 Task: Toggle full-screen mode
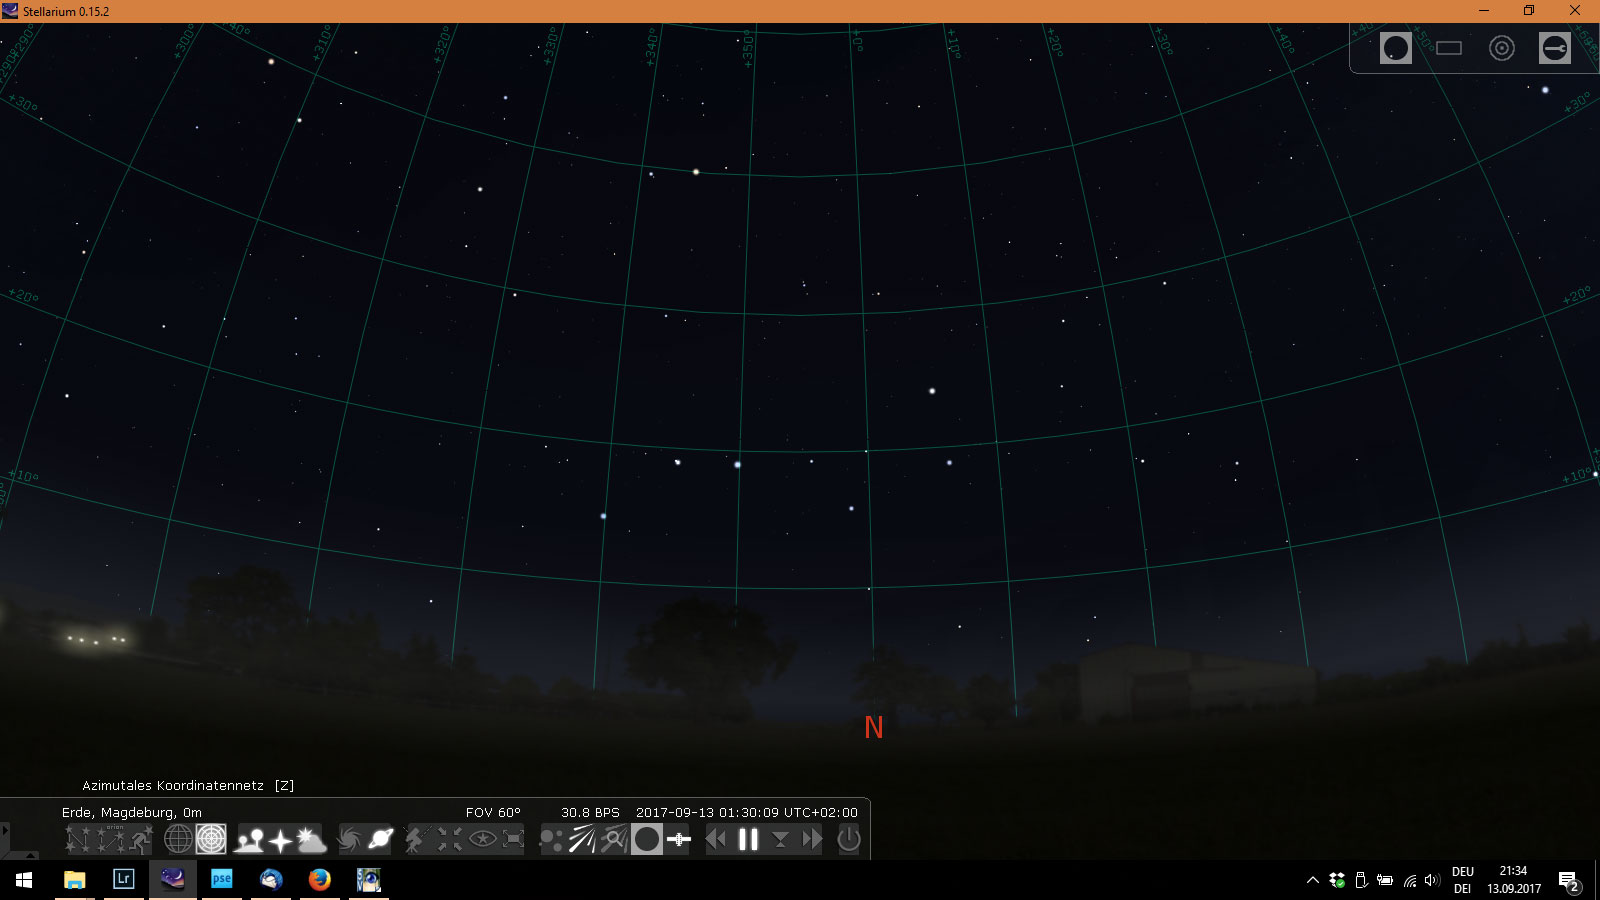(514, 840)
